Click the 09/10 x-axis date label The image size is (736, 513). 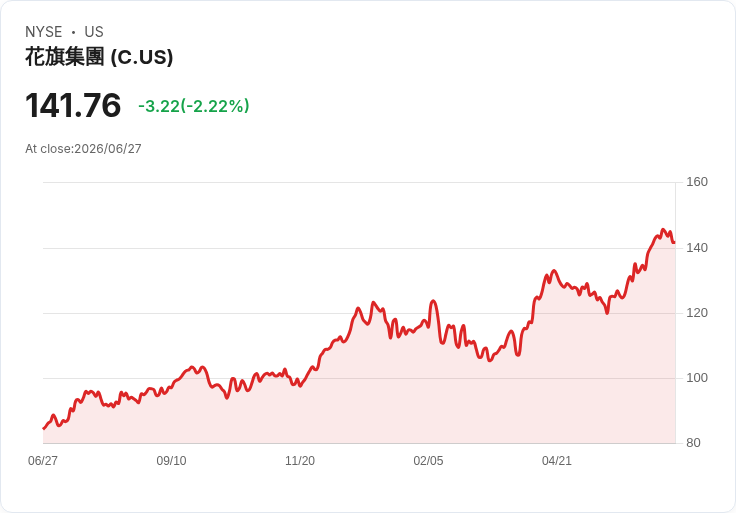click(x=171, y=461)
